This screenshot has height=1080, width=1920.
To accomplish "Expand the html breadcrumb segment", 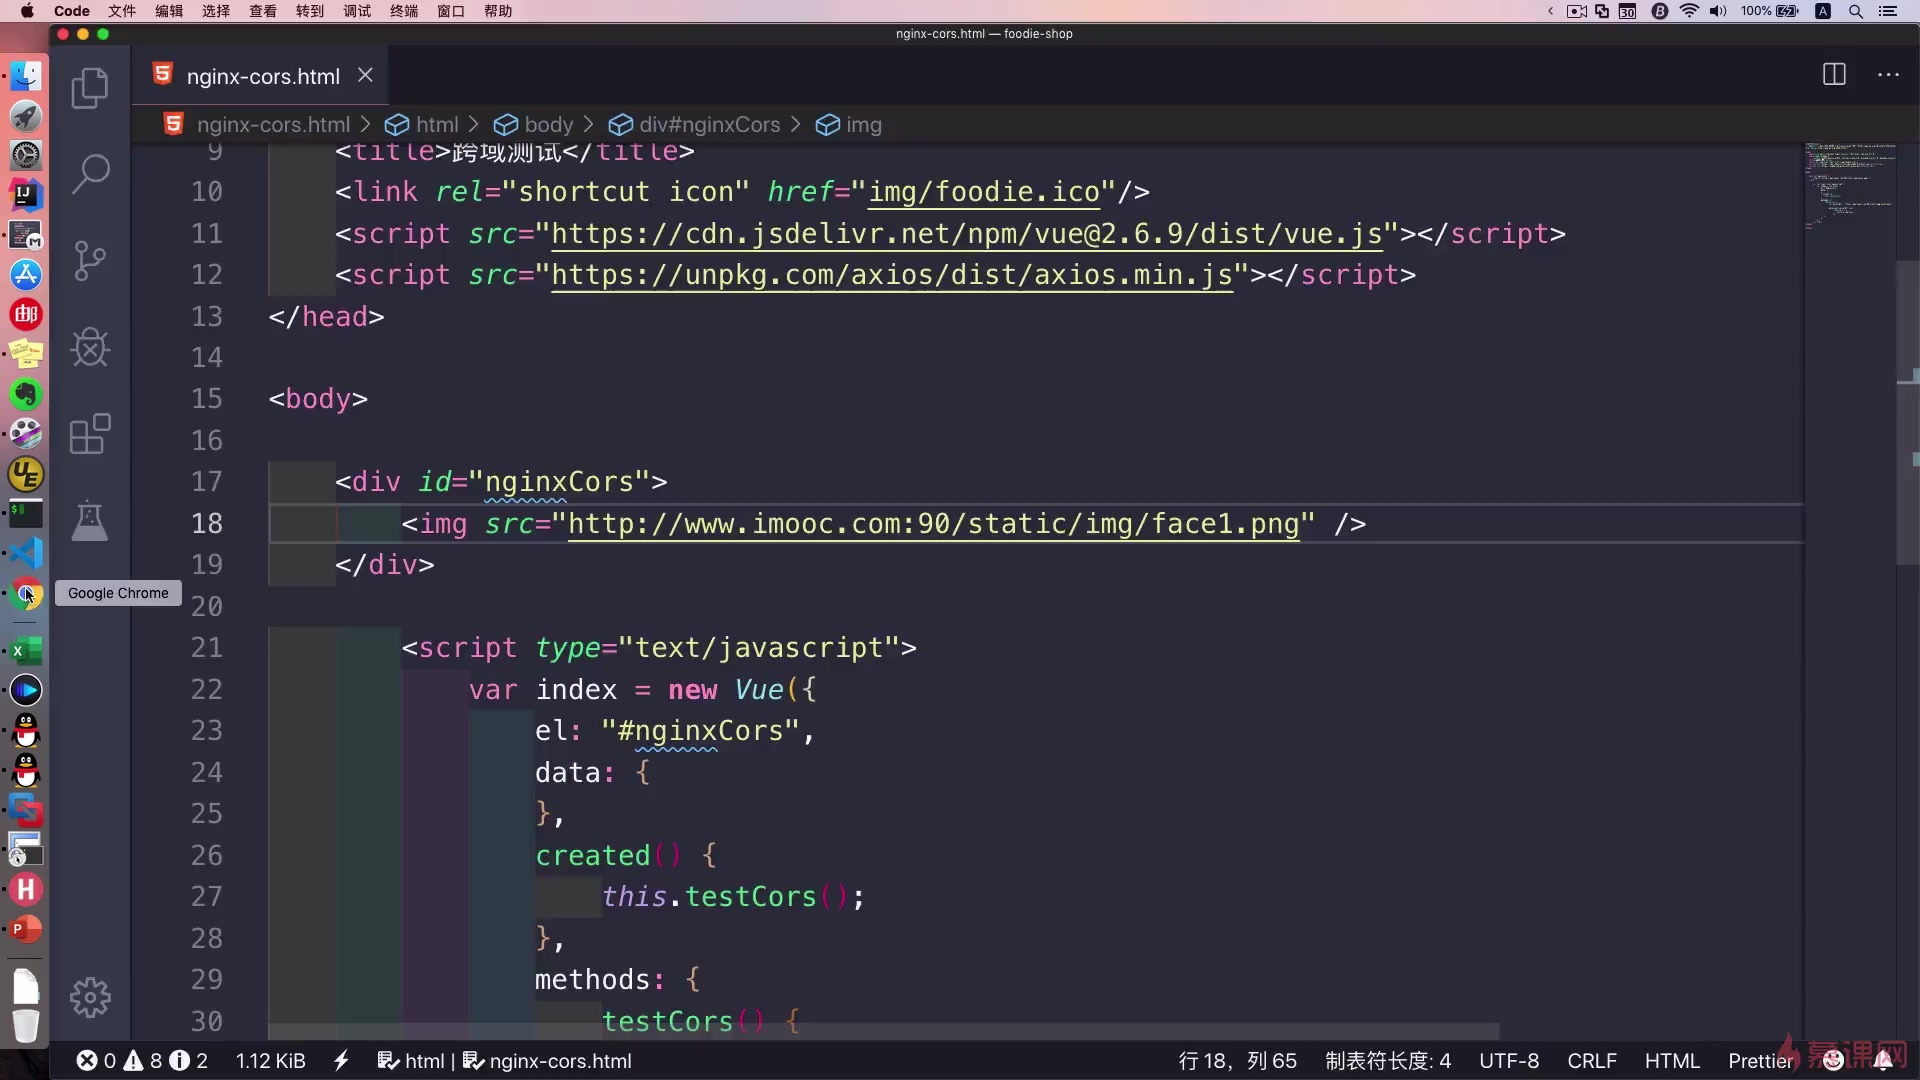I will pos(436,125).
